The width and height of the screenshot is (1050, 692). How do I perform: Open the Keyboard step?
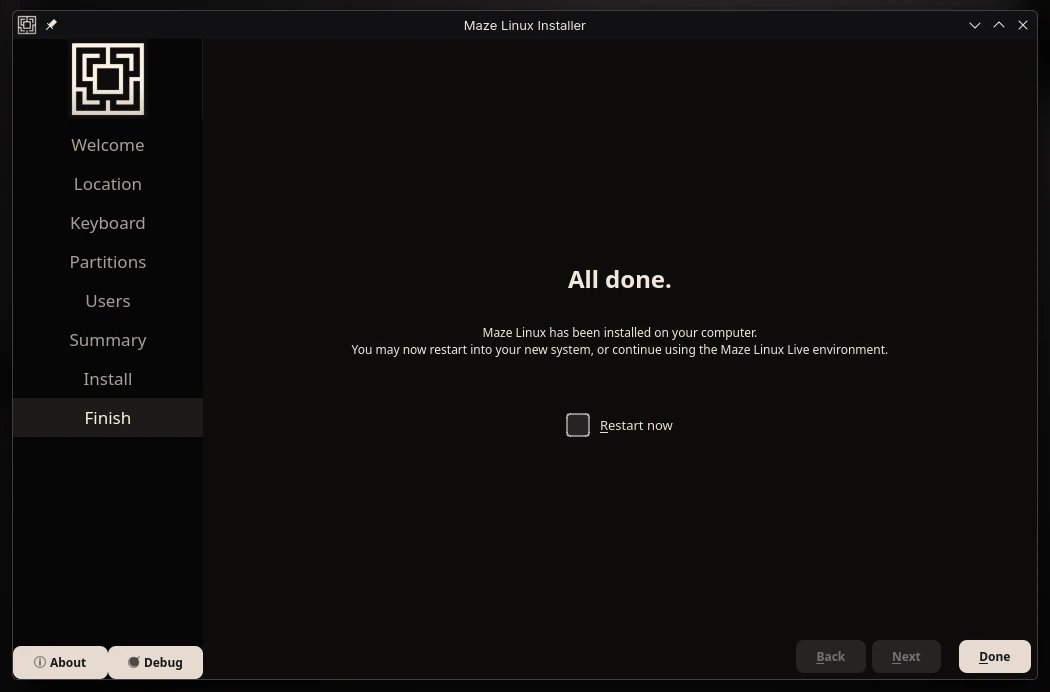[108, 222]
